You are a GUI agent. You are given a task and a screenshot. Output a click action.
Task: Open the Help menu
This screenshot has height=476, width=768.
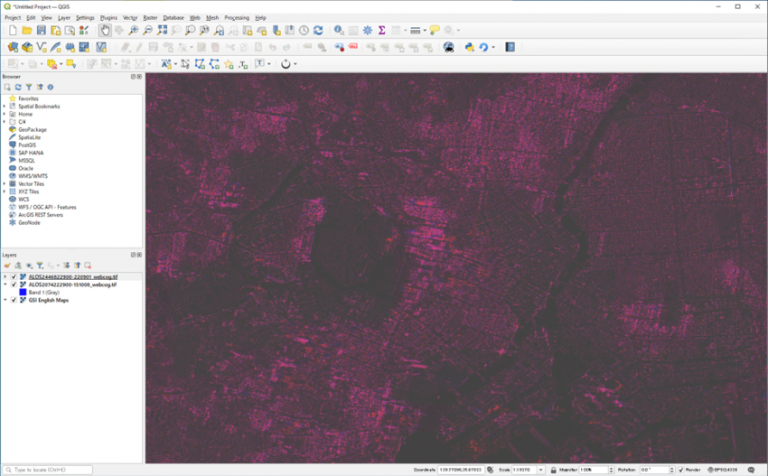261,18
